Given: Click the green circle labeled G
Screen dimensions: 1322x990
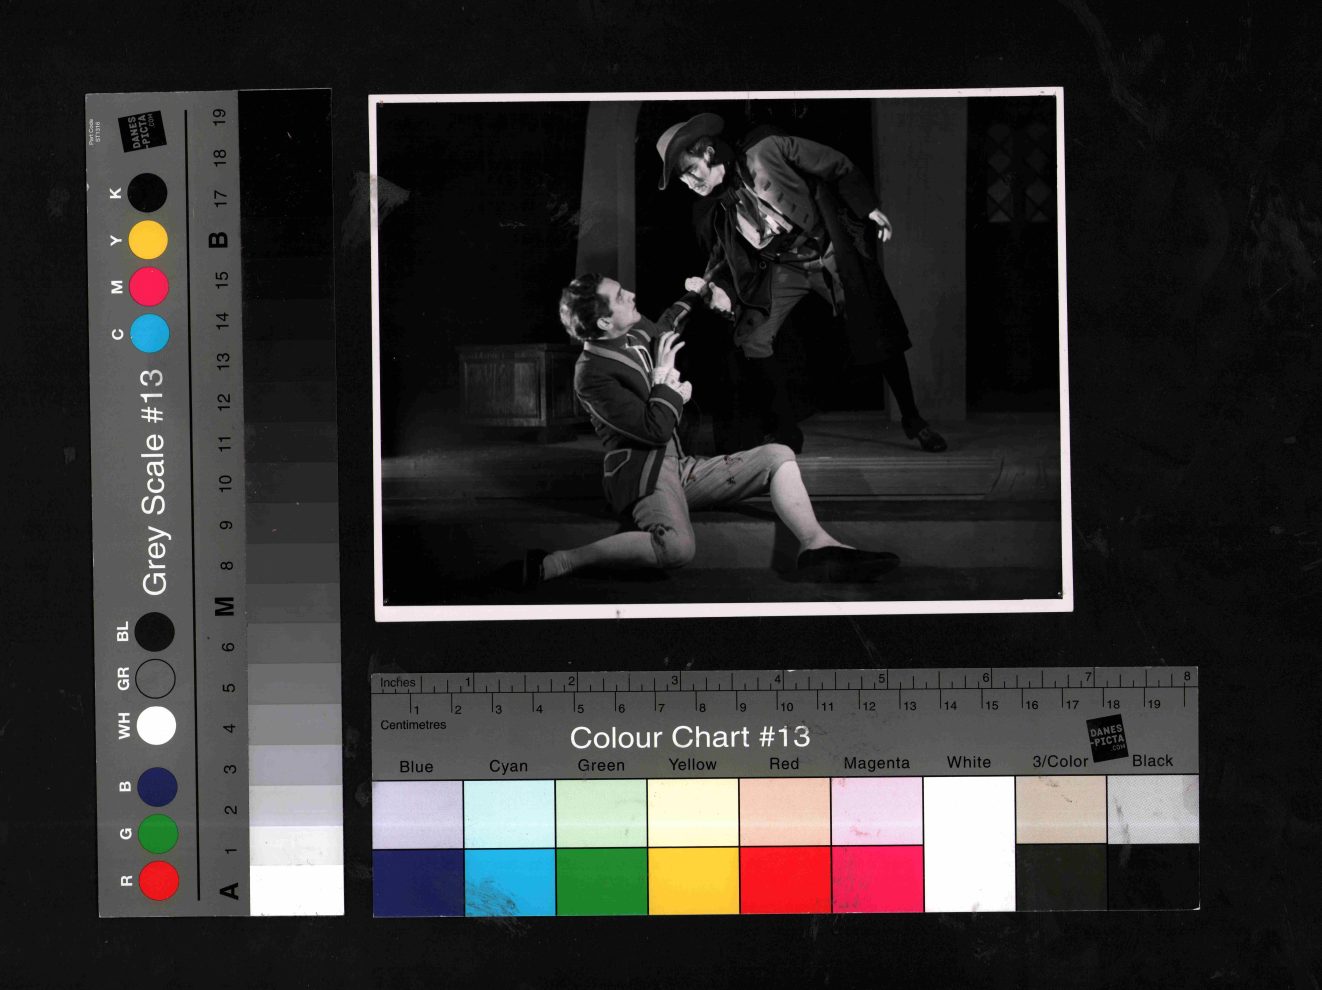Looking at the screenshot, I should [158, 834].
